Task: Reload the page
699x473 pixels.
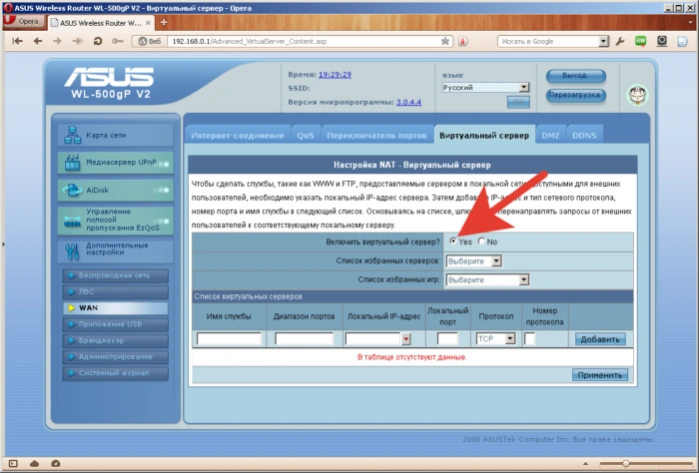Action: [98, 41]
